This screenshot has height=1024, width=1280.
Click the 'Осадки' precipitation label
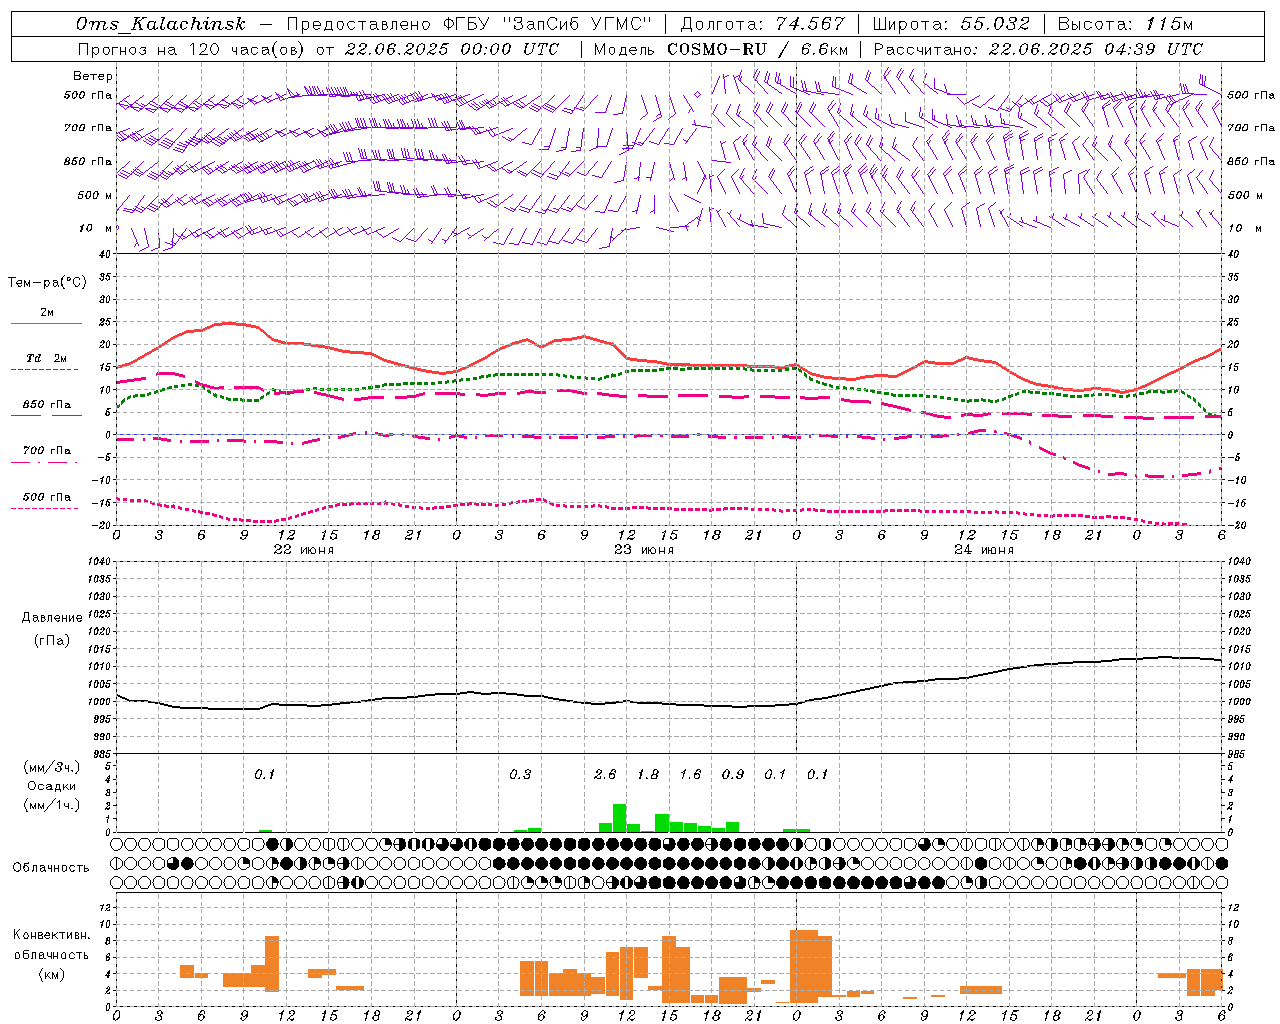pyautogui.click(x=52, y=786)
